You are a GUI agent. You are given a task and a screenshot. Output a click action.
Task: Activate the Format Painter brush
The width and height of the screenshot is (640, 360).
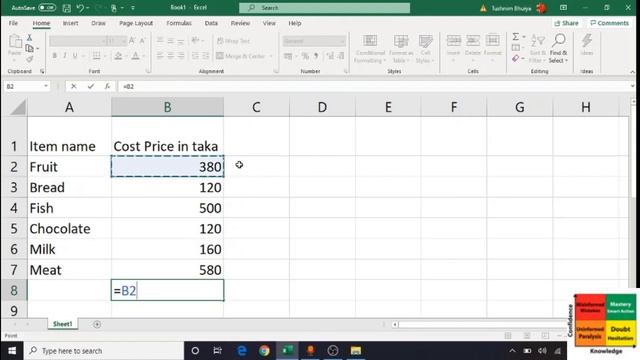(x=29, y=60)
